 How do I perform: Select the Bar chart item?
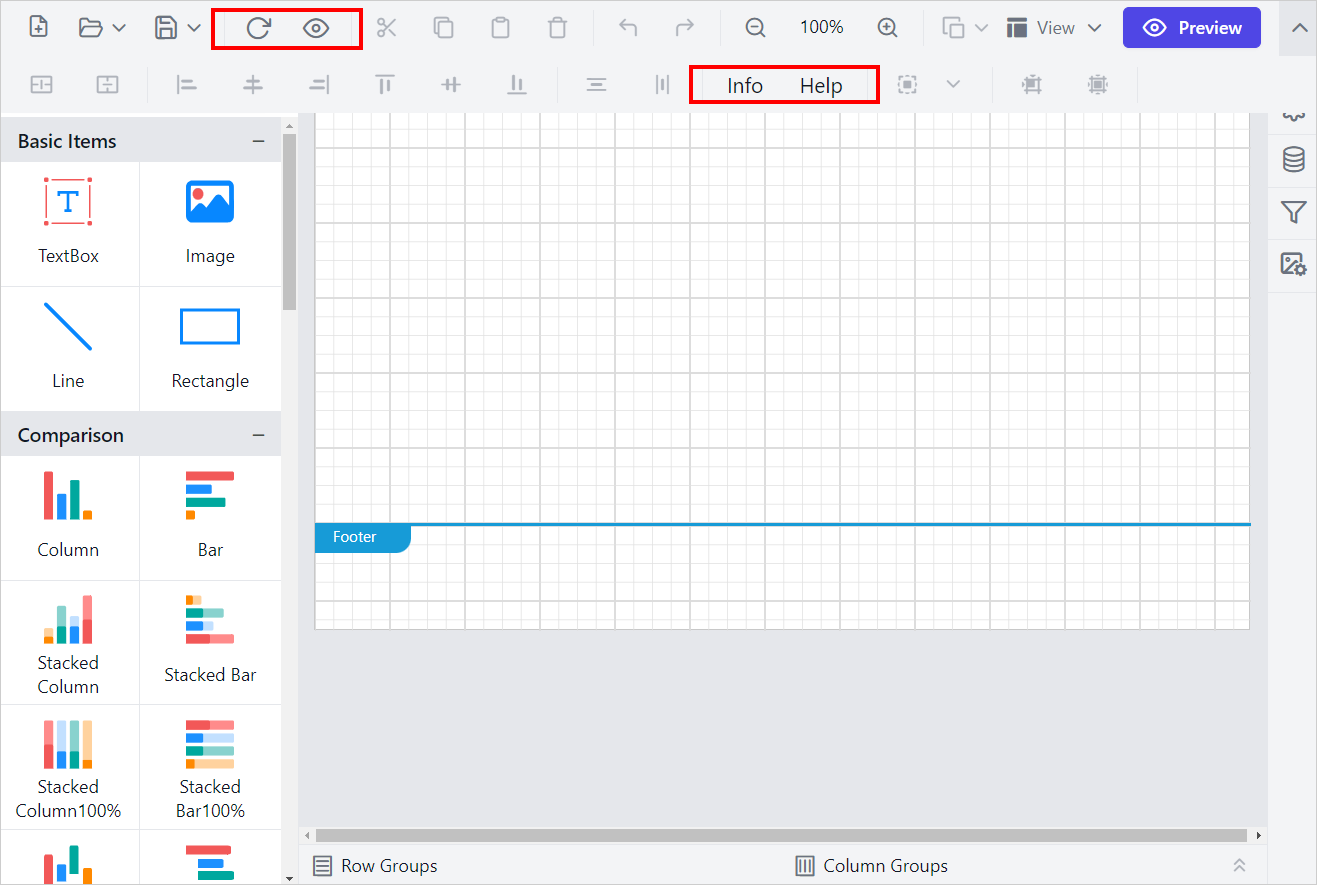(x=210, y=518)
